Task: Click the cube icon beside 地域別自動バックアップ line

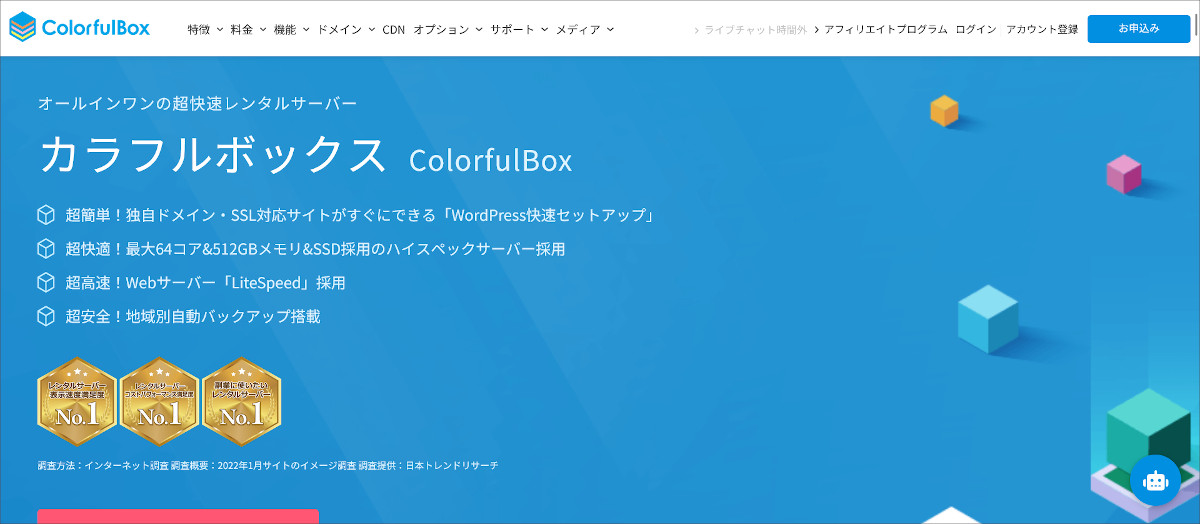Action: (46, 316)
